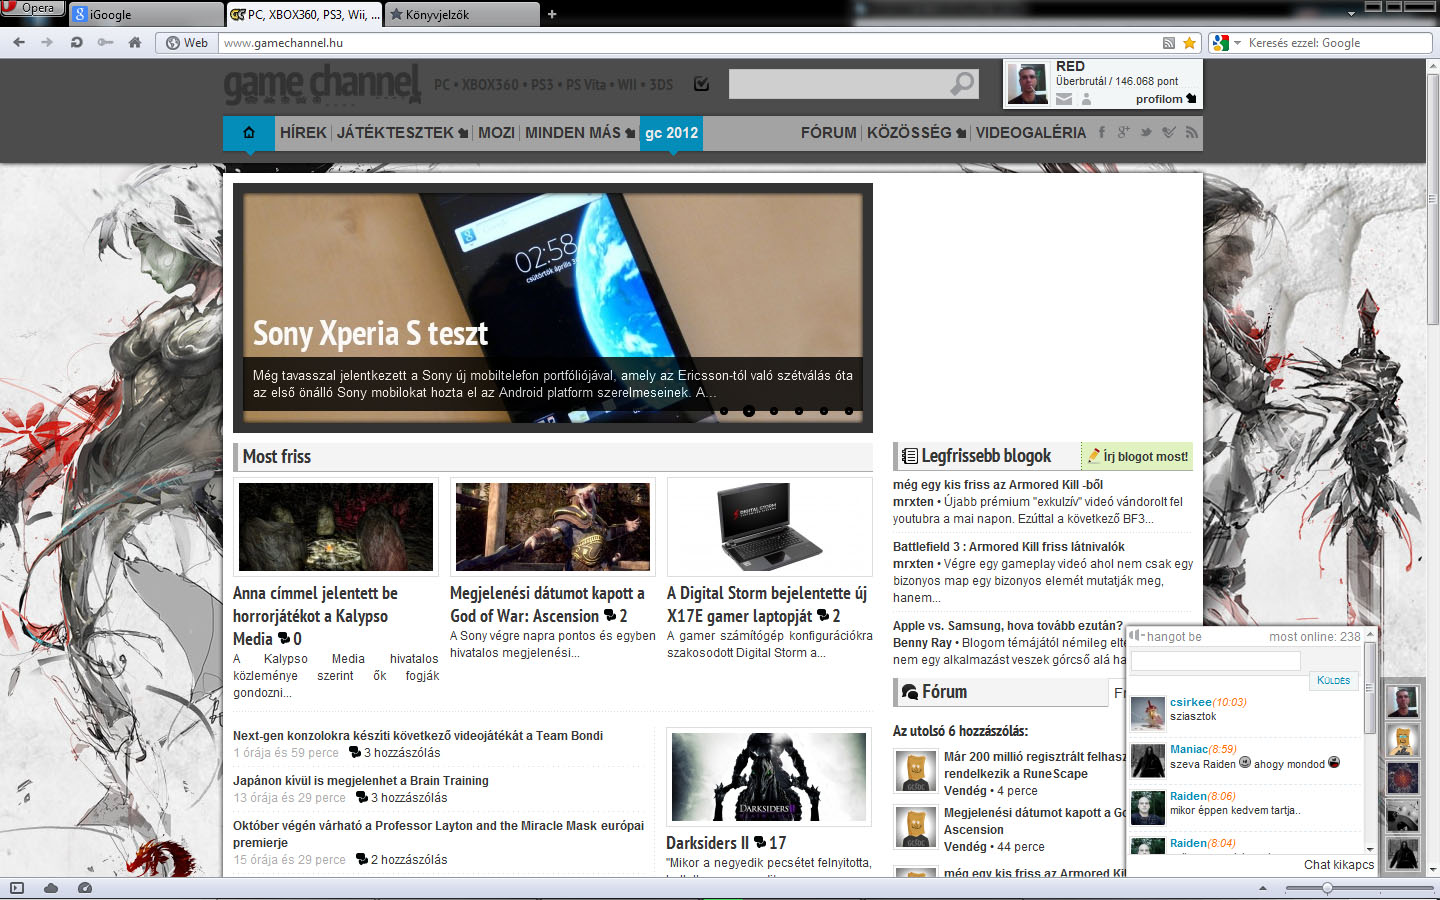
Task: Click the 'Írj blogot most!' button
Action: (x=1138, y=456)
